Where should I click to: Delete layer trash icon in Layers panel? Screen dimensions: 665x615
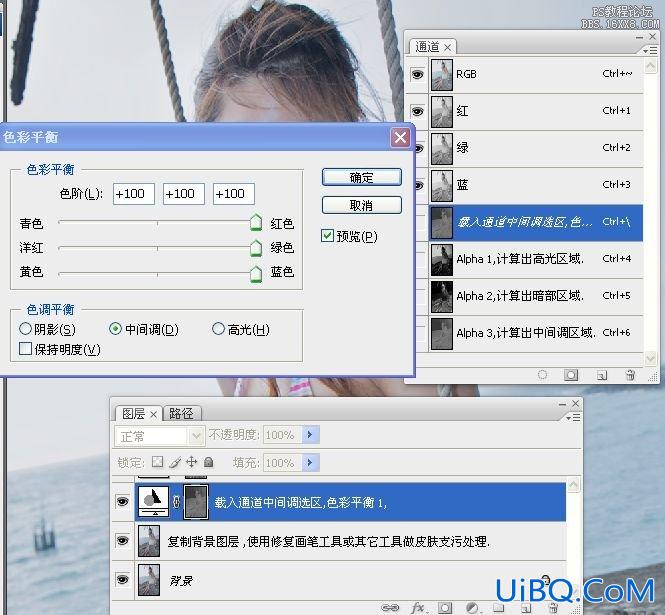click(553, 608)
